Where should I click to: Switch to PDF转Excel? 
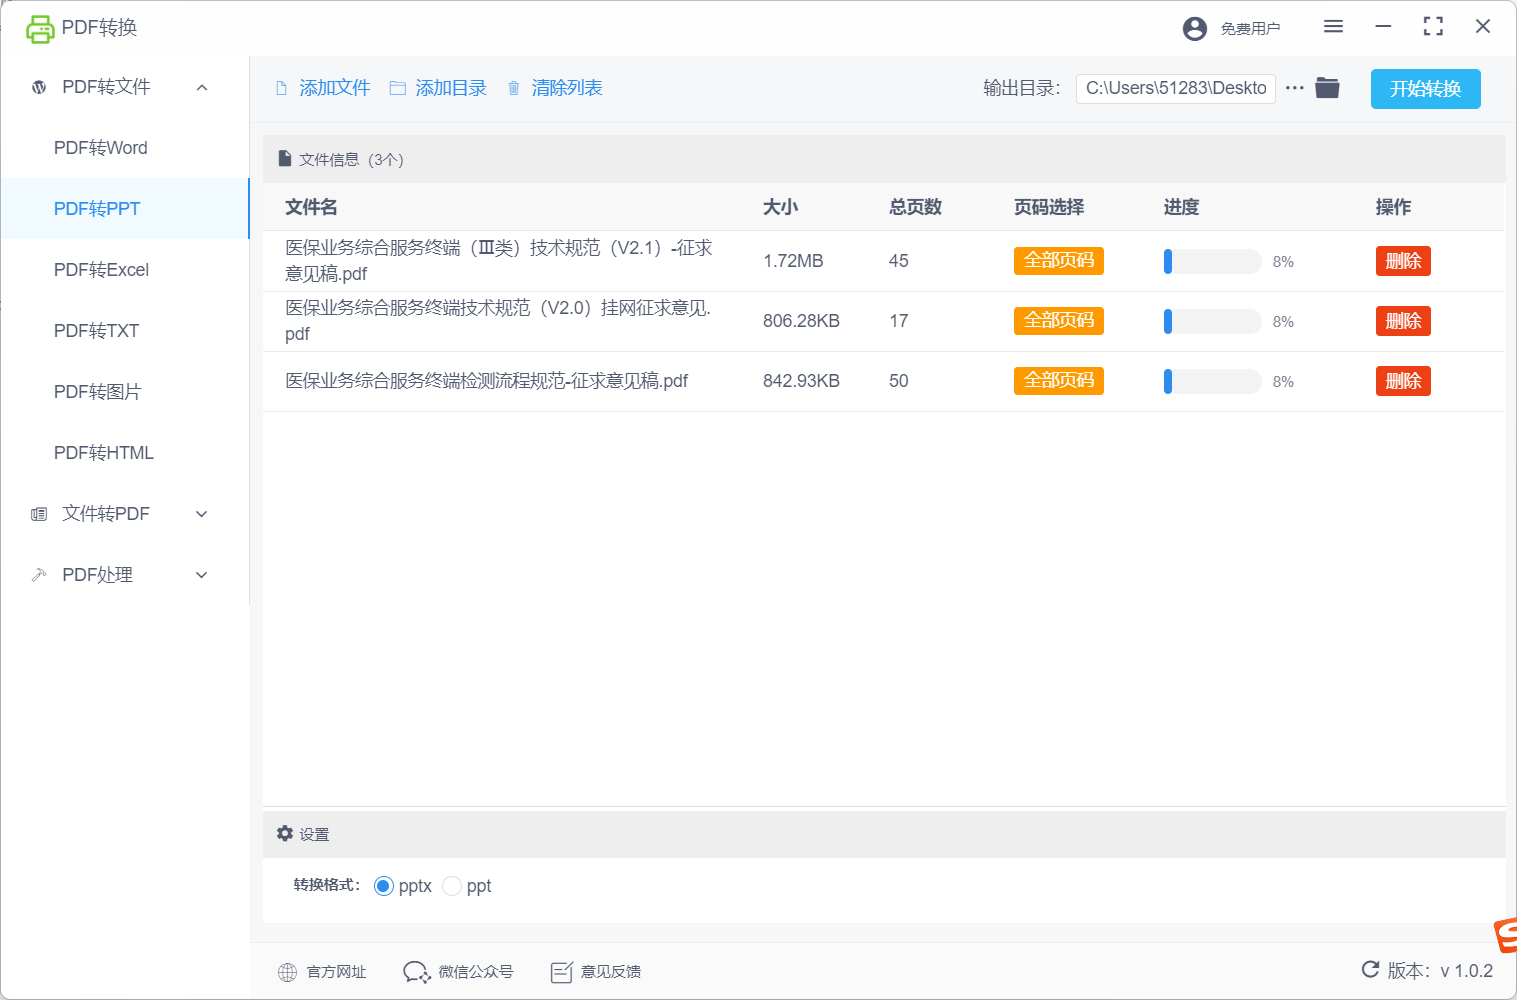[x=124, y=270]
